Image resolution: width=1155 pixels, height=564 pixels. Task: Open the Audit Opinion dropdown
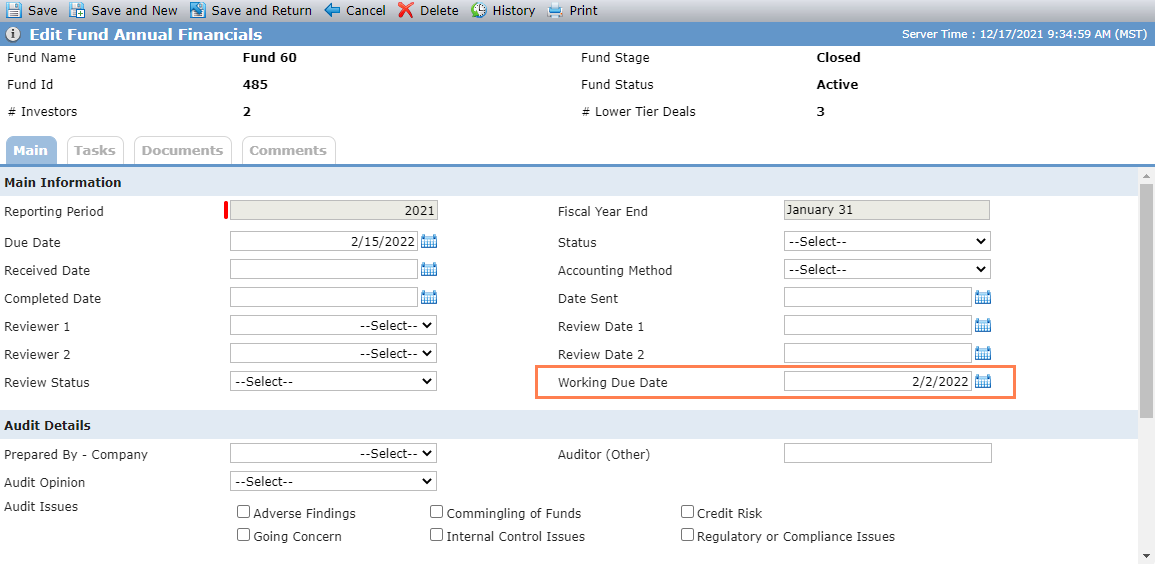[x=333, y=482]
